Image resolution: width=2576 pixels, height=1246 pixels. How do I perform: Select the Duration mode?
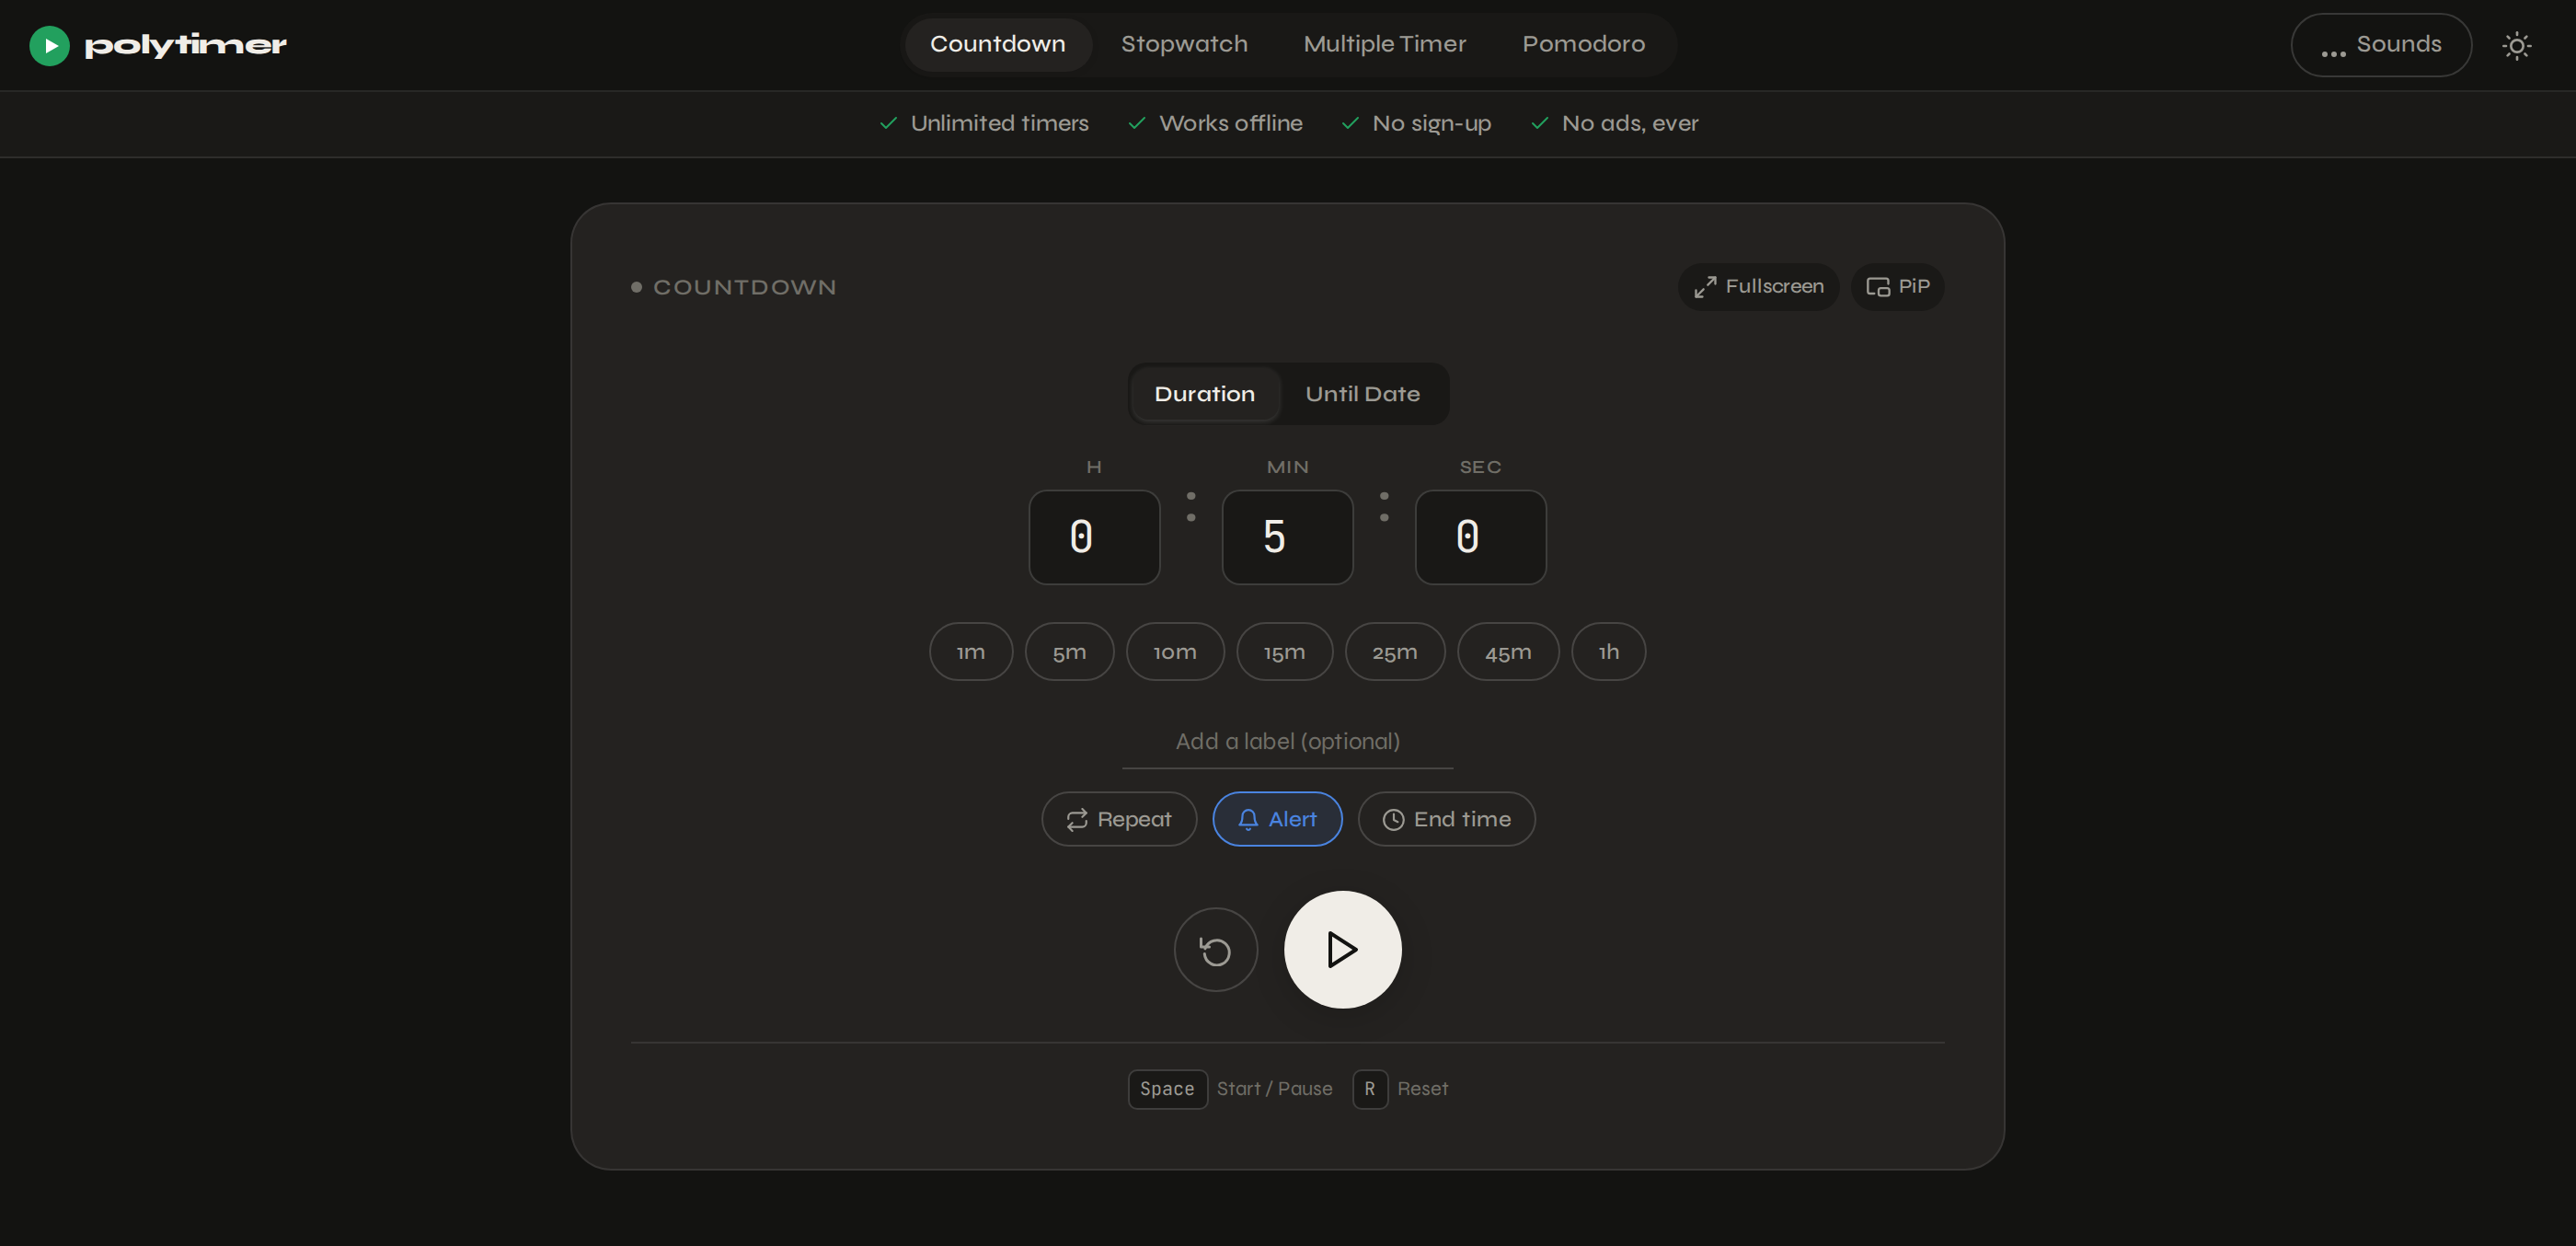(x=1204, y=394)
